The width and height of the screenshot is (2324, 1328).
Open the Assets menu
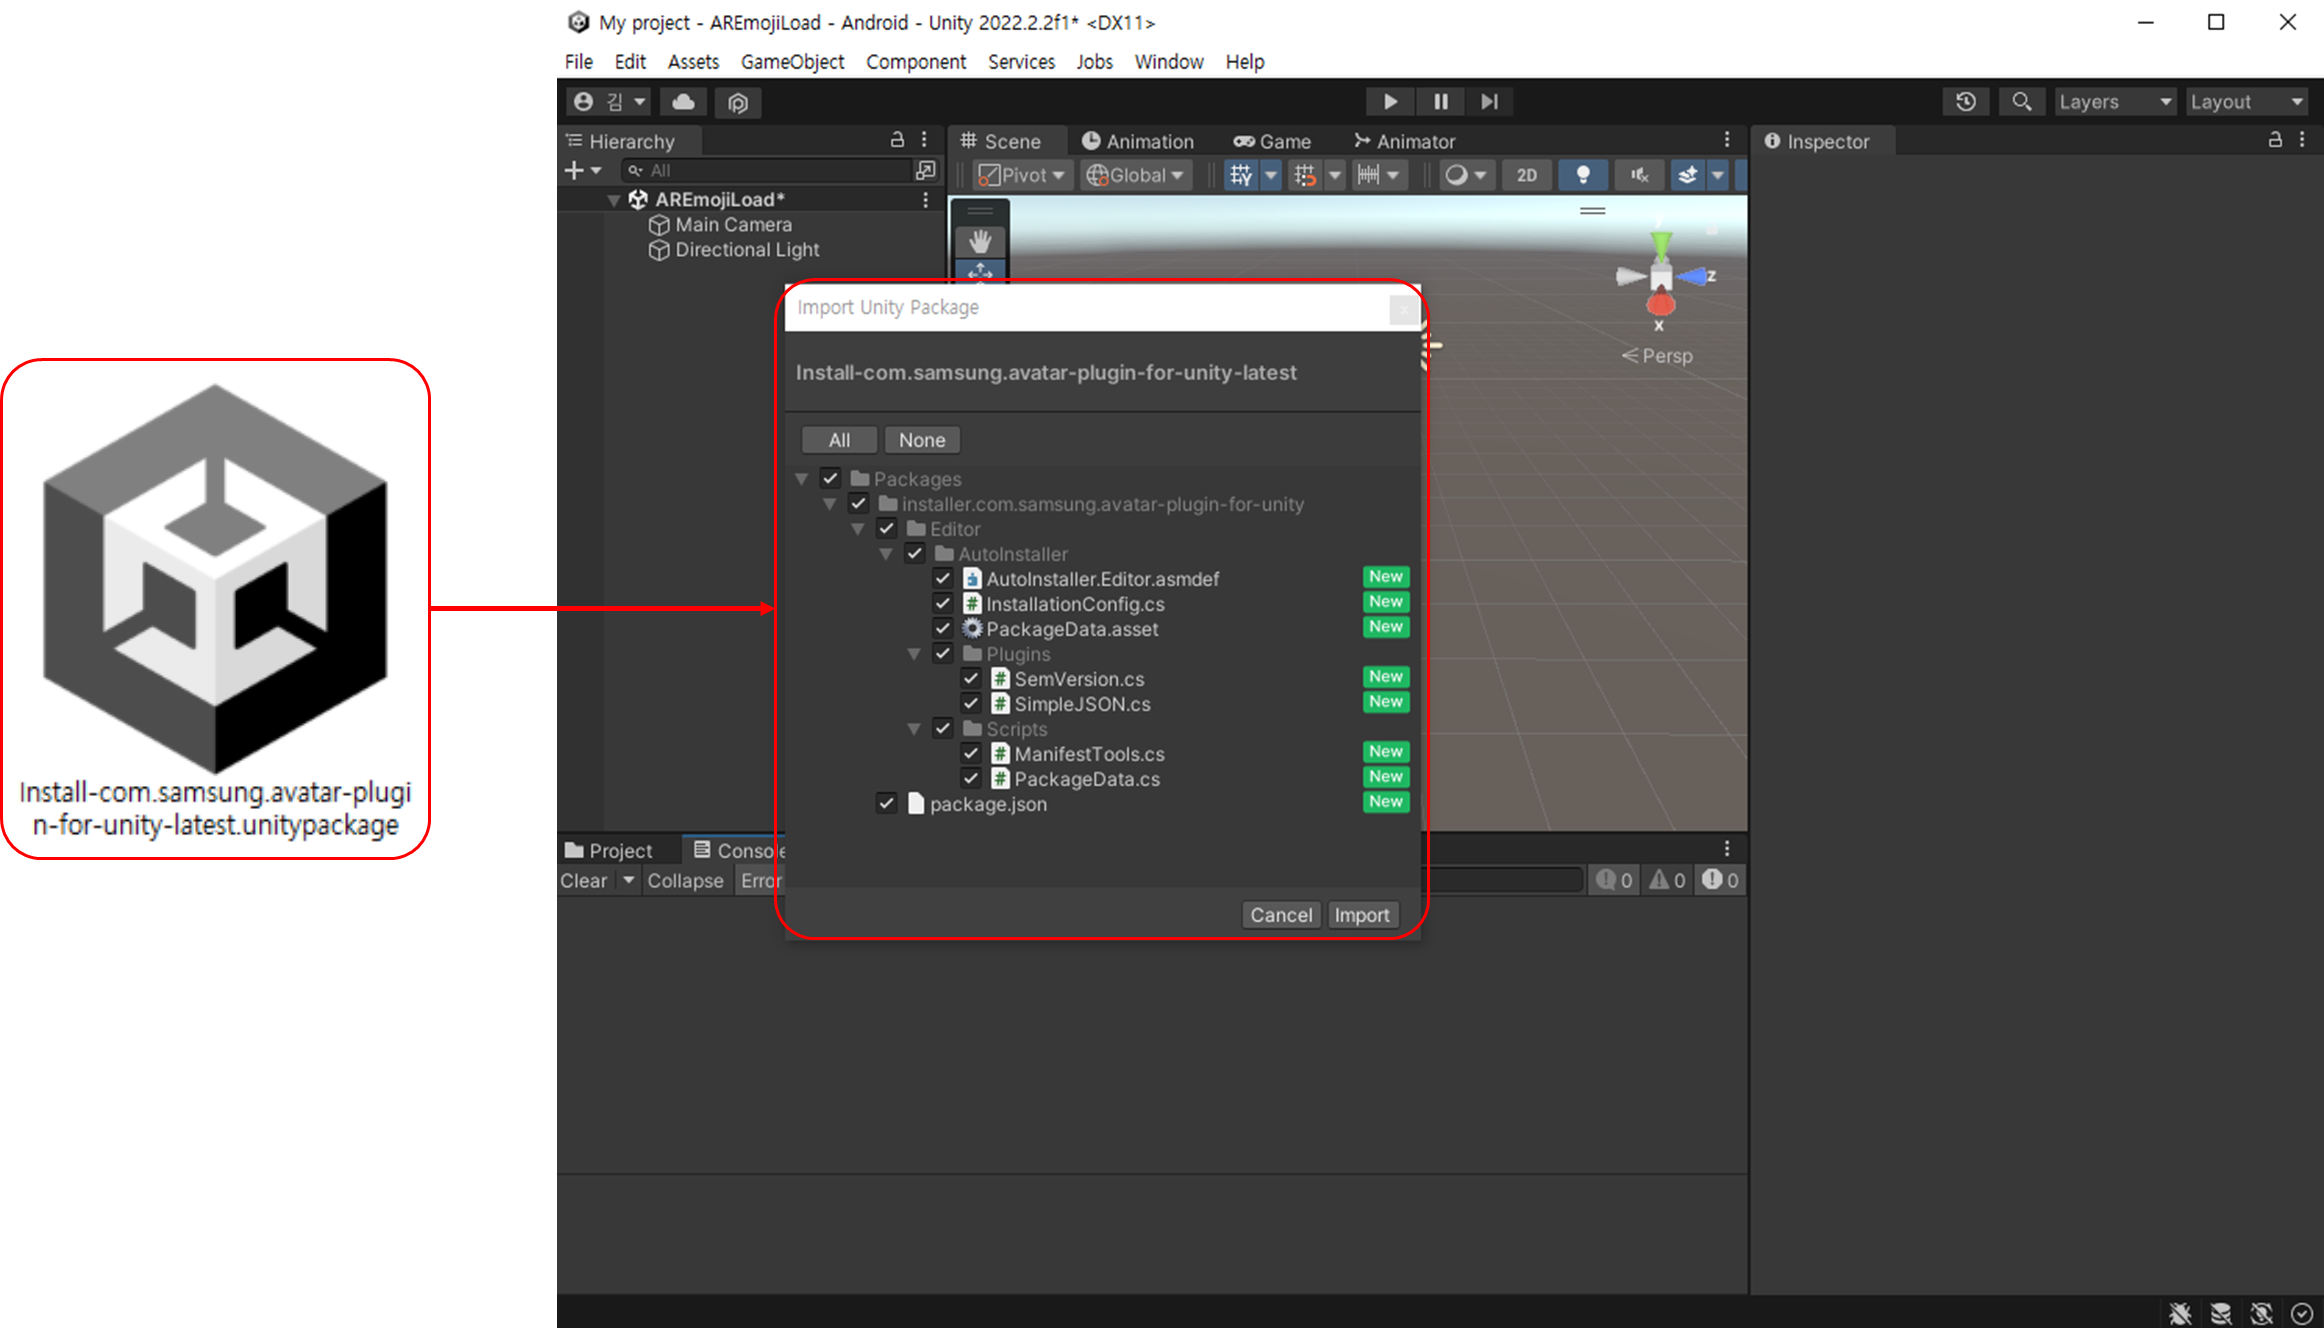point(693,62)
